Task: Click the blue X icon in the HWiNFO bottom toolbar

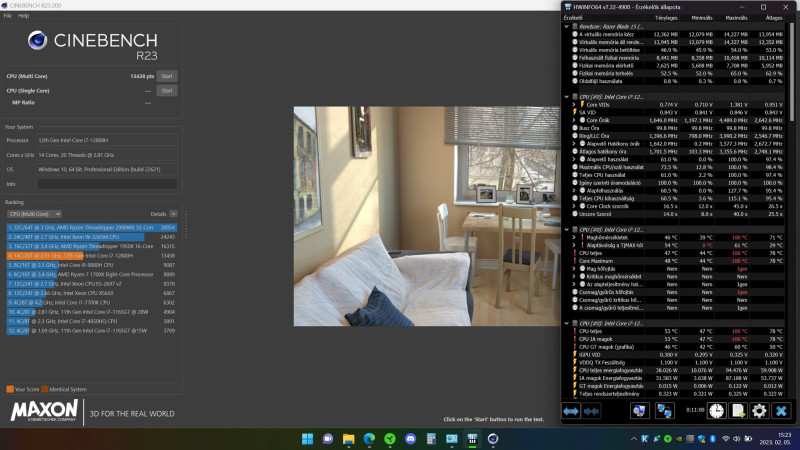Action: click(781, 411)
